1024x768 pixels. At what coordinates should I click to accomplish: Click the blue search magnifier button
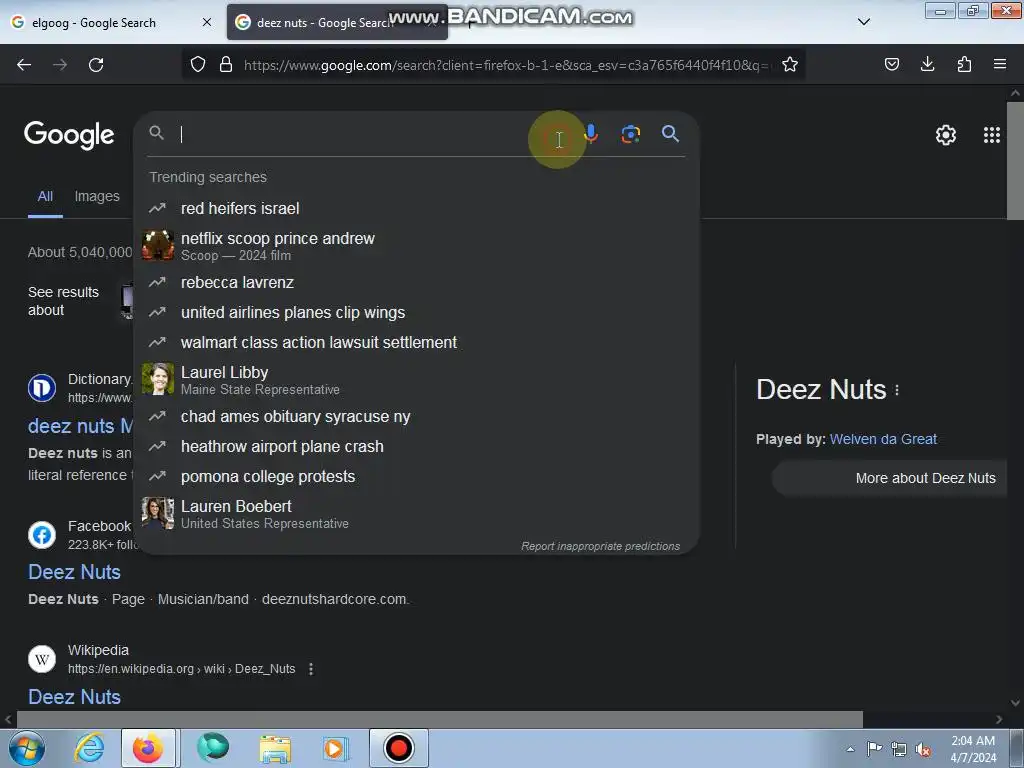pyautogui.click(x=670, y=134)
